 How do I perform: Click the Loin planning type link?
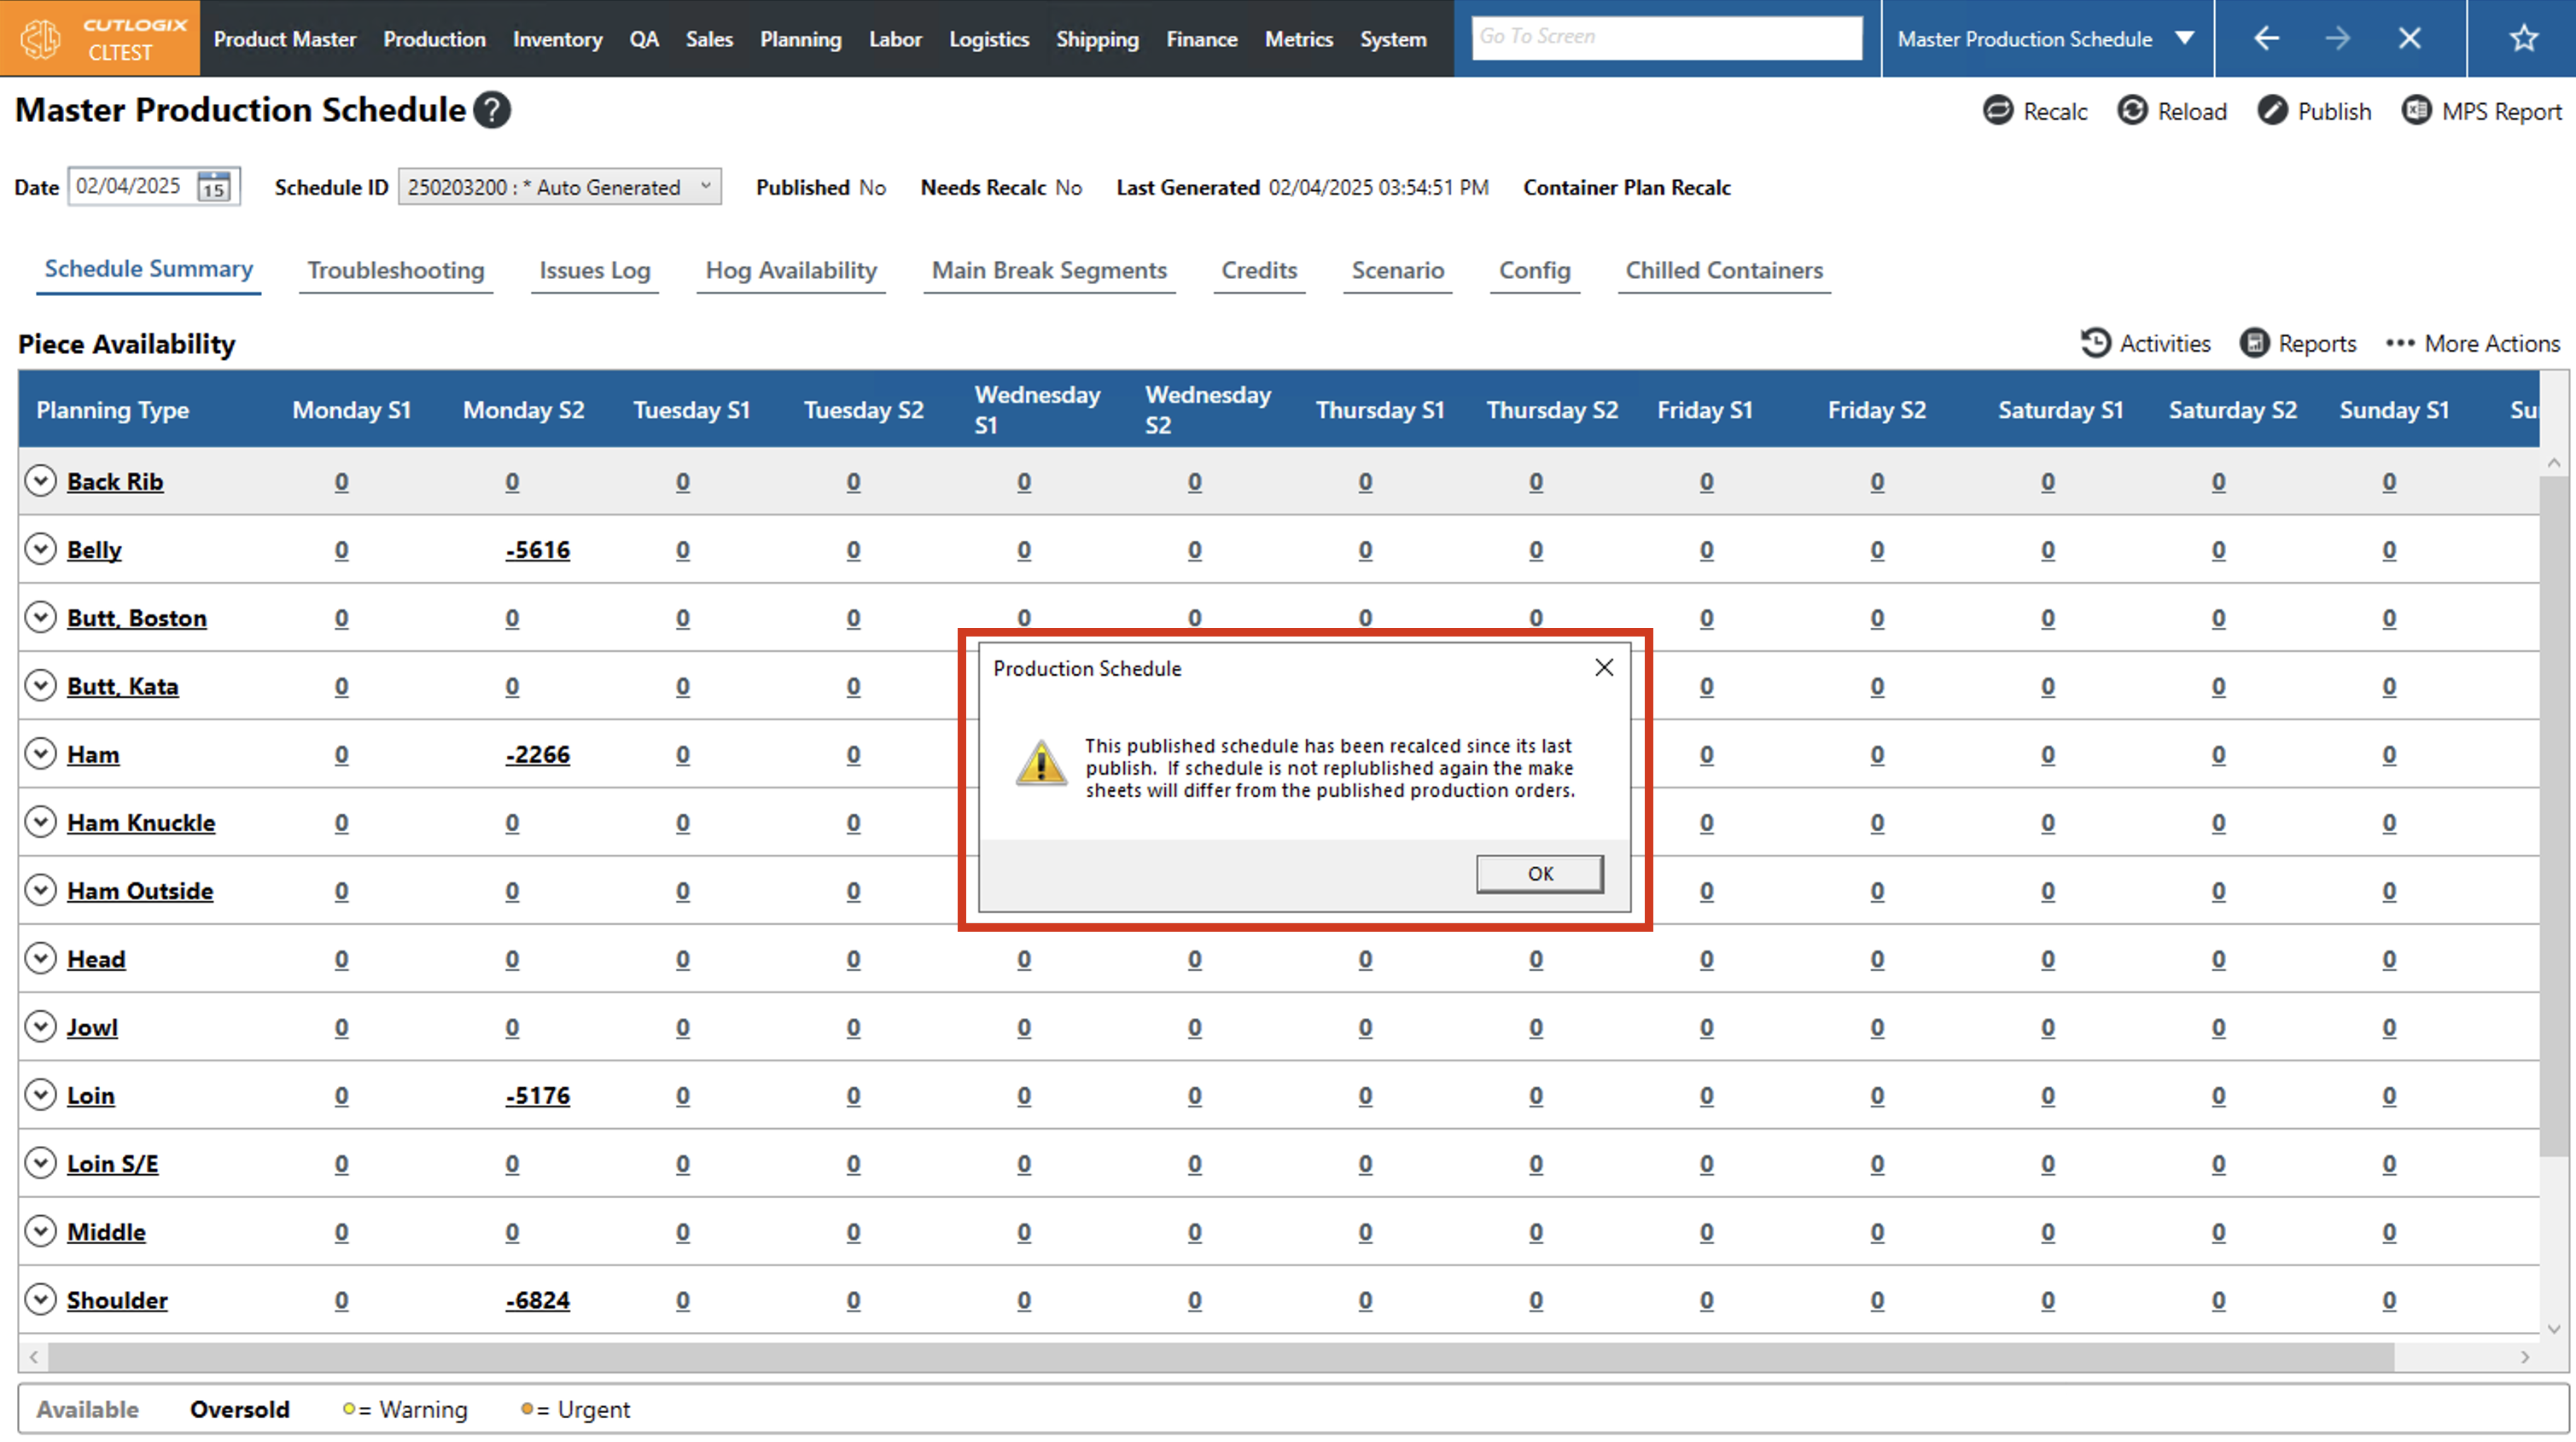point(90,1095)
